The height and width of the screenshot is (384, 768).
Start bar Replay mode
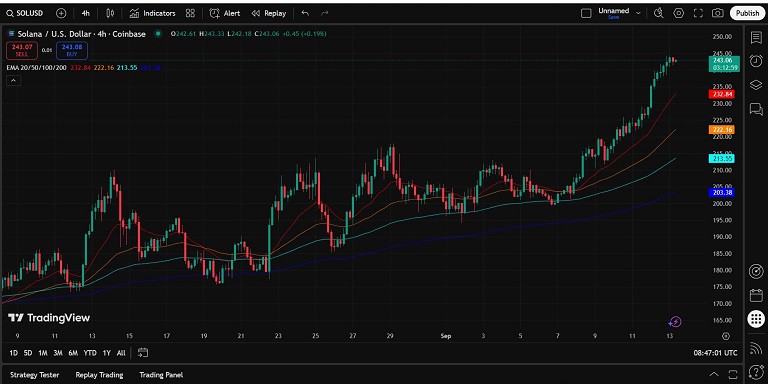(268, 13)
